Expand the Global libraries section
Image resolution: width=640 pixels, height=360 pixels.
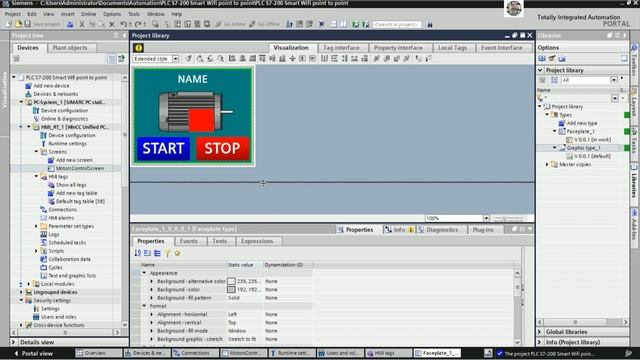click(540, 332)
